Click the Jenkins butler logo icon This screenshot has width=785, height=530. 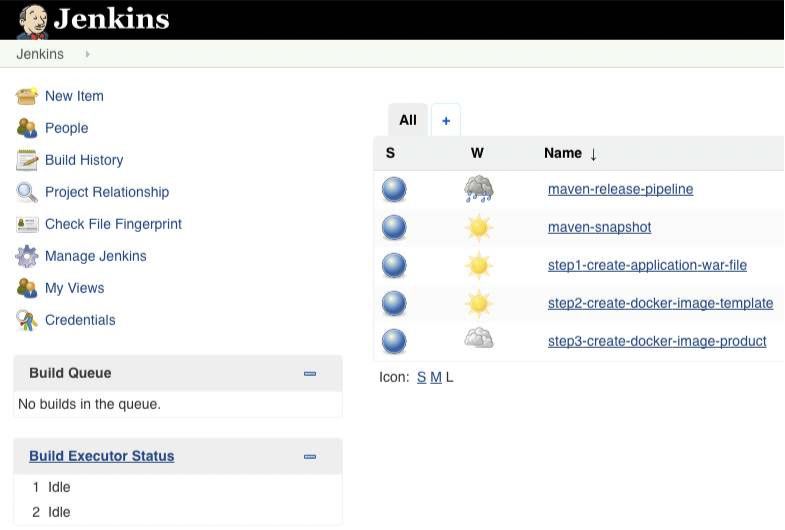pos(33,22)
